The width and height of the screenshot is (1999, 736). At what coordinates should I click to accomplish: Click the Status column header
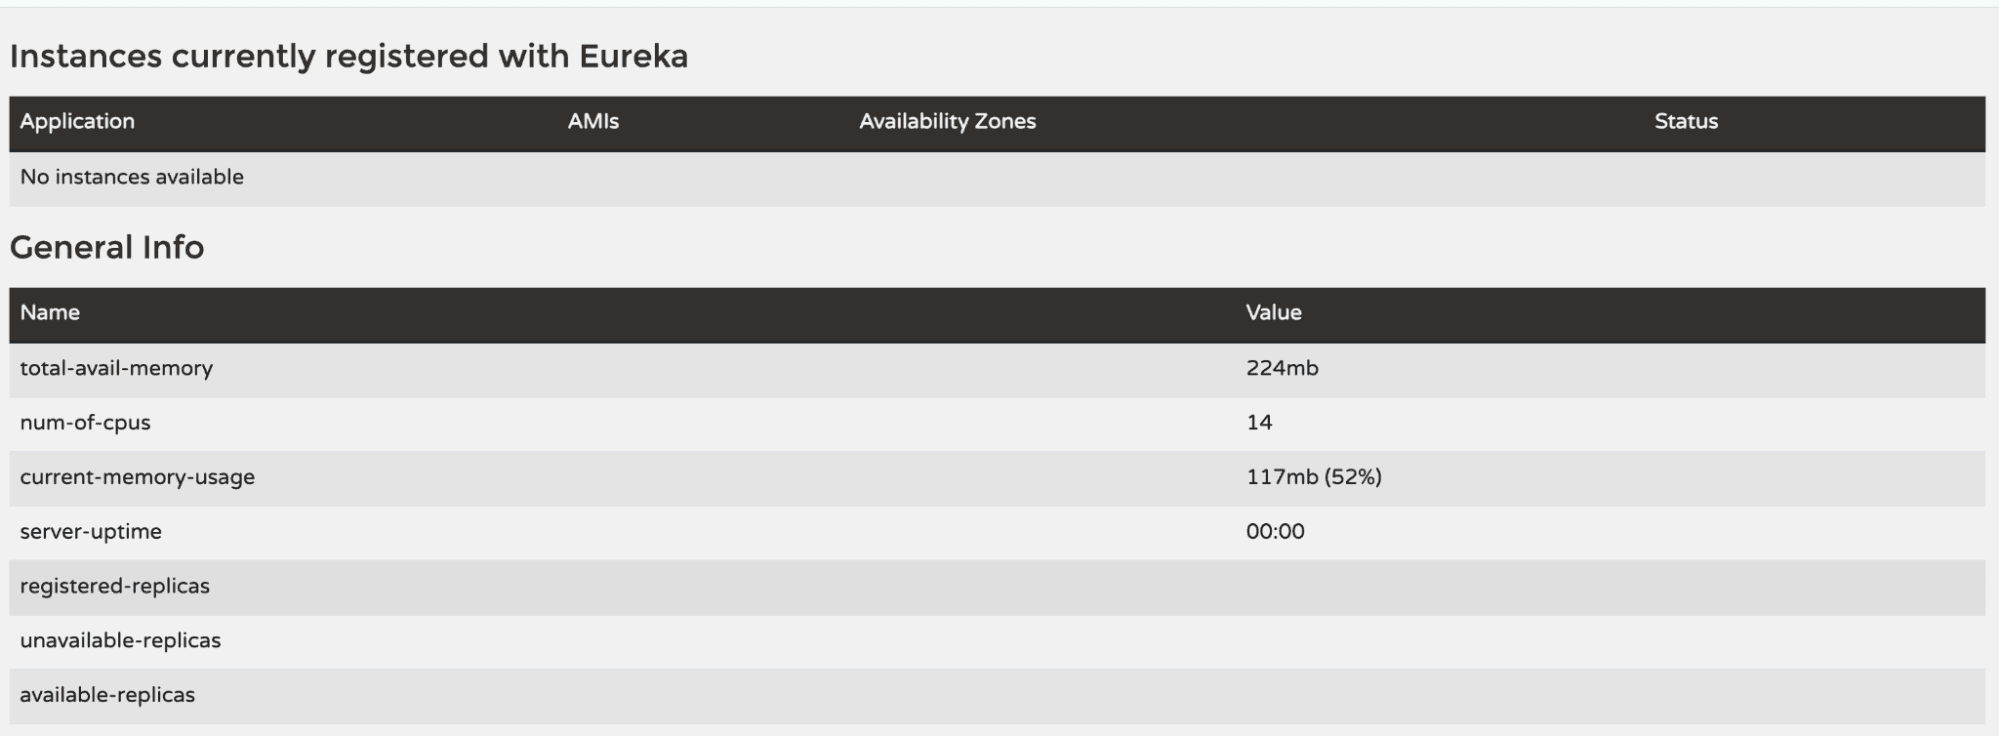click(1685, 122)
